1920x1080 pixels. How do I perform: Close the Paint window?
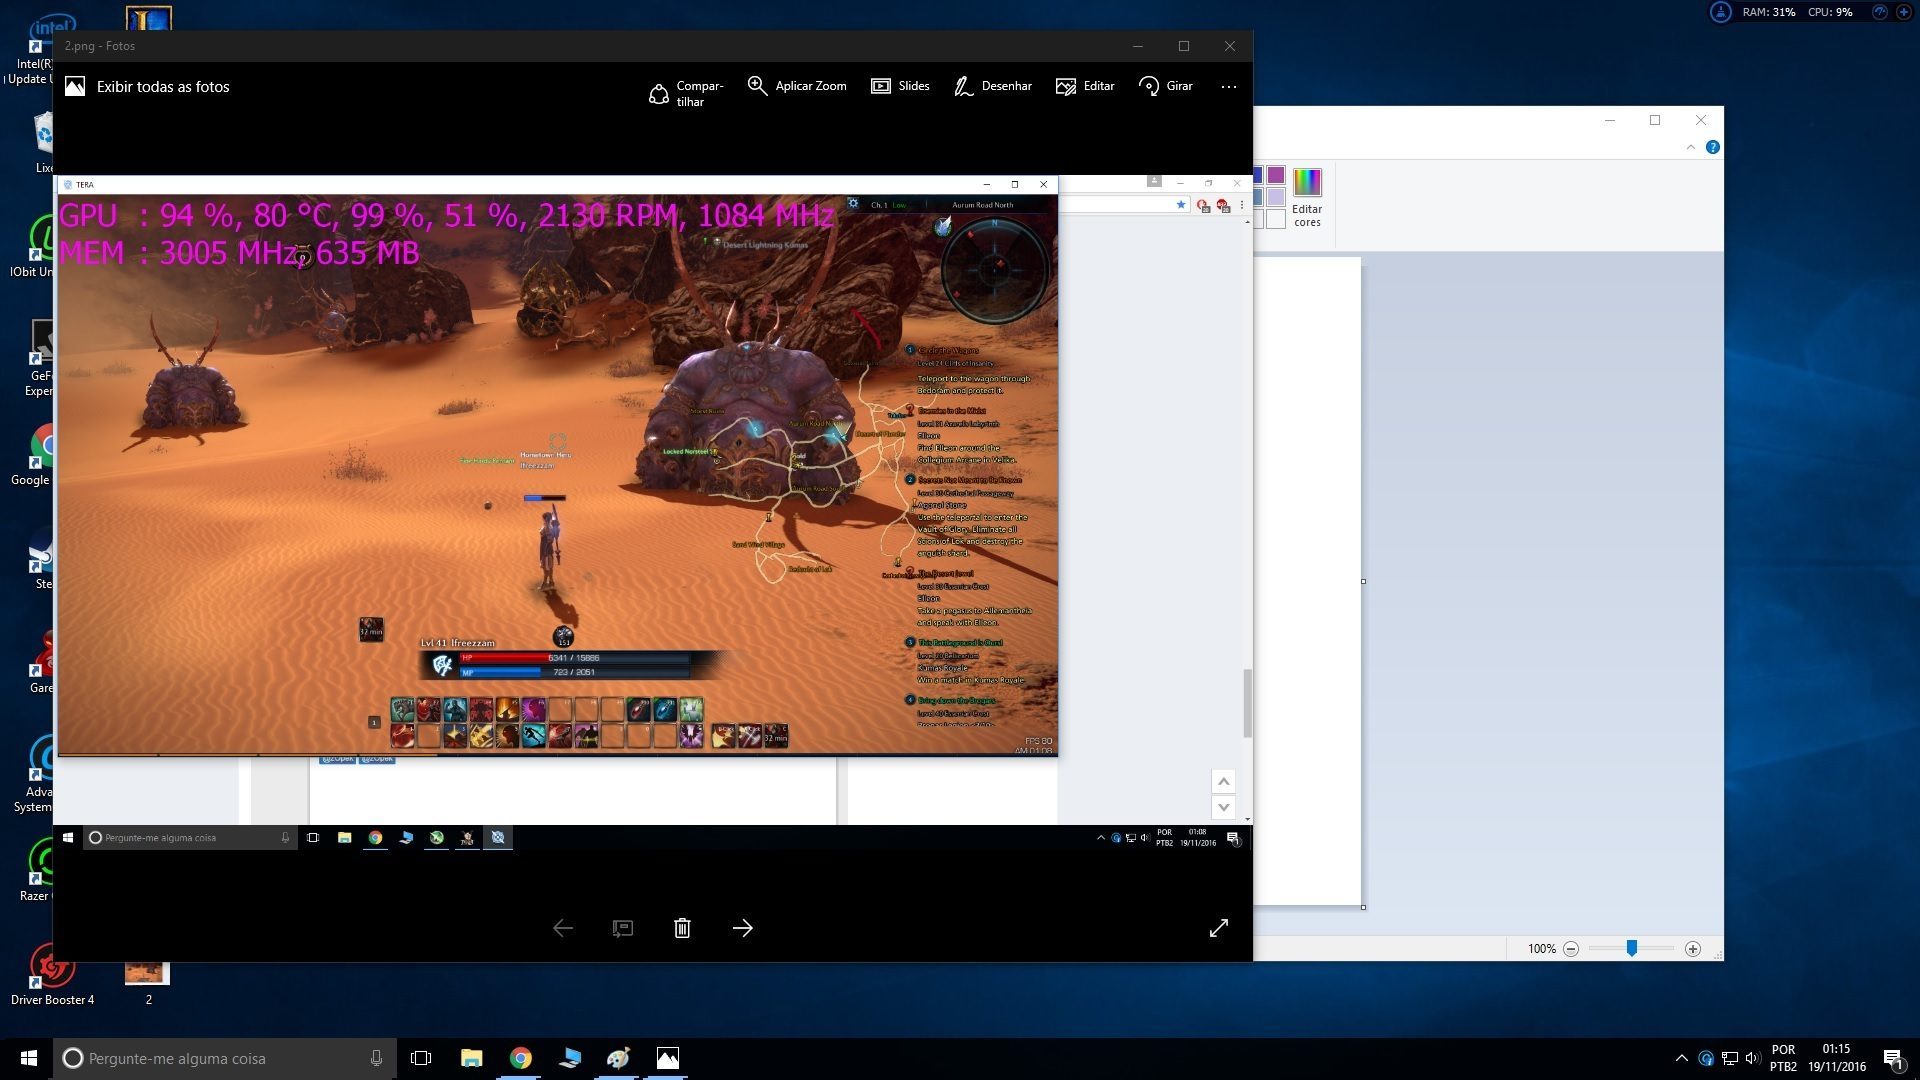1701,120
